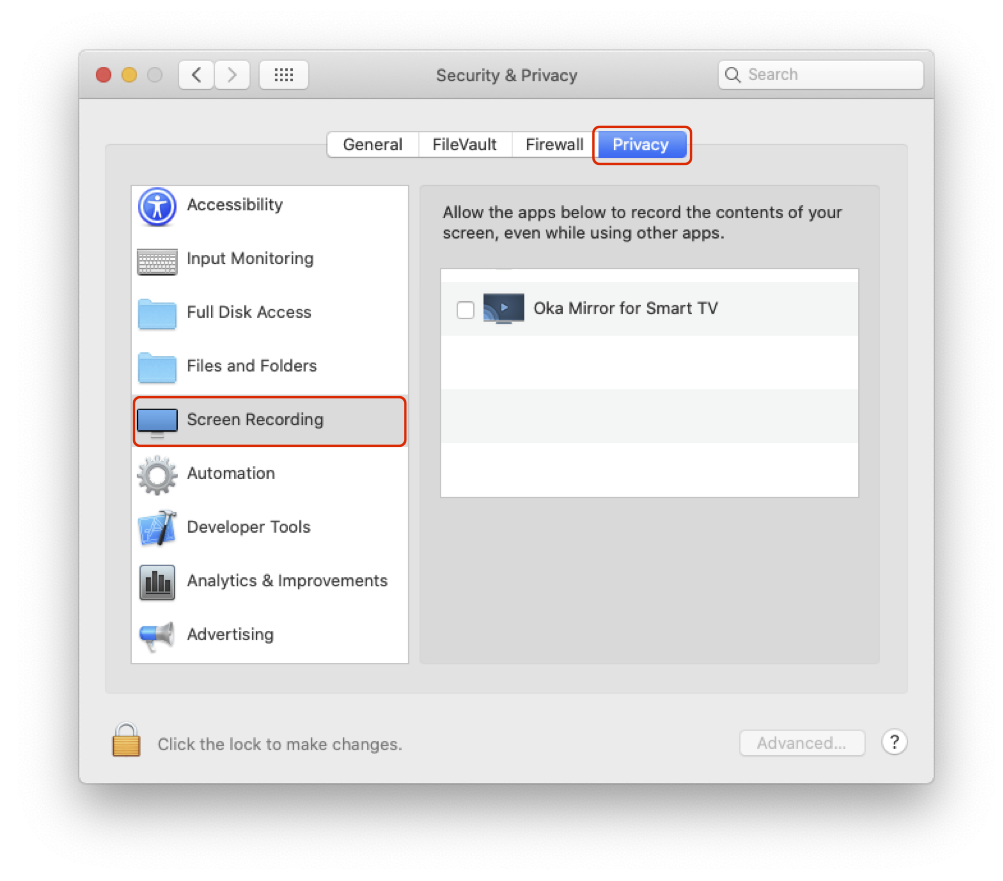This screenshot has height=881, width=1003.
Task: Click the Input Monitoring keyboard icon
Action: tap(157, 259)
